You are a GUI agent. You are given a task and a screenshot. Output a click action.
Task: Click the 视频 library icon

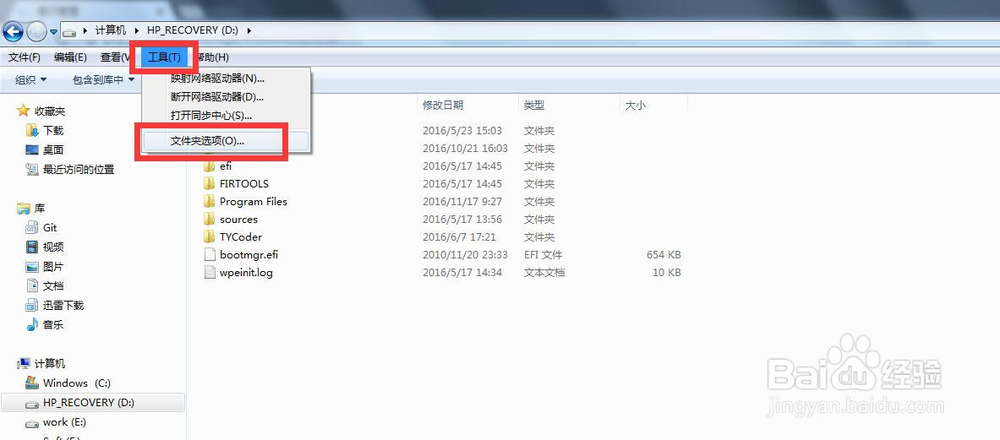pos(33,247)
